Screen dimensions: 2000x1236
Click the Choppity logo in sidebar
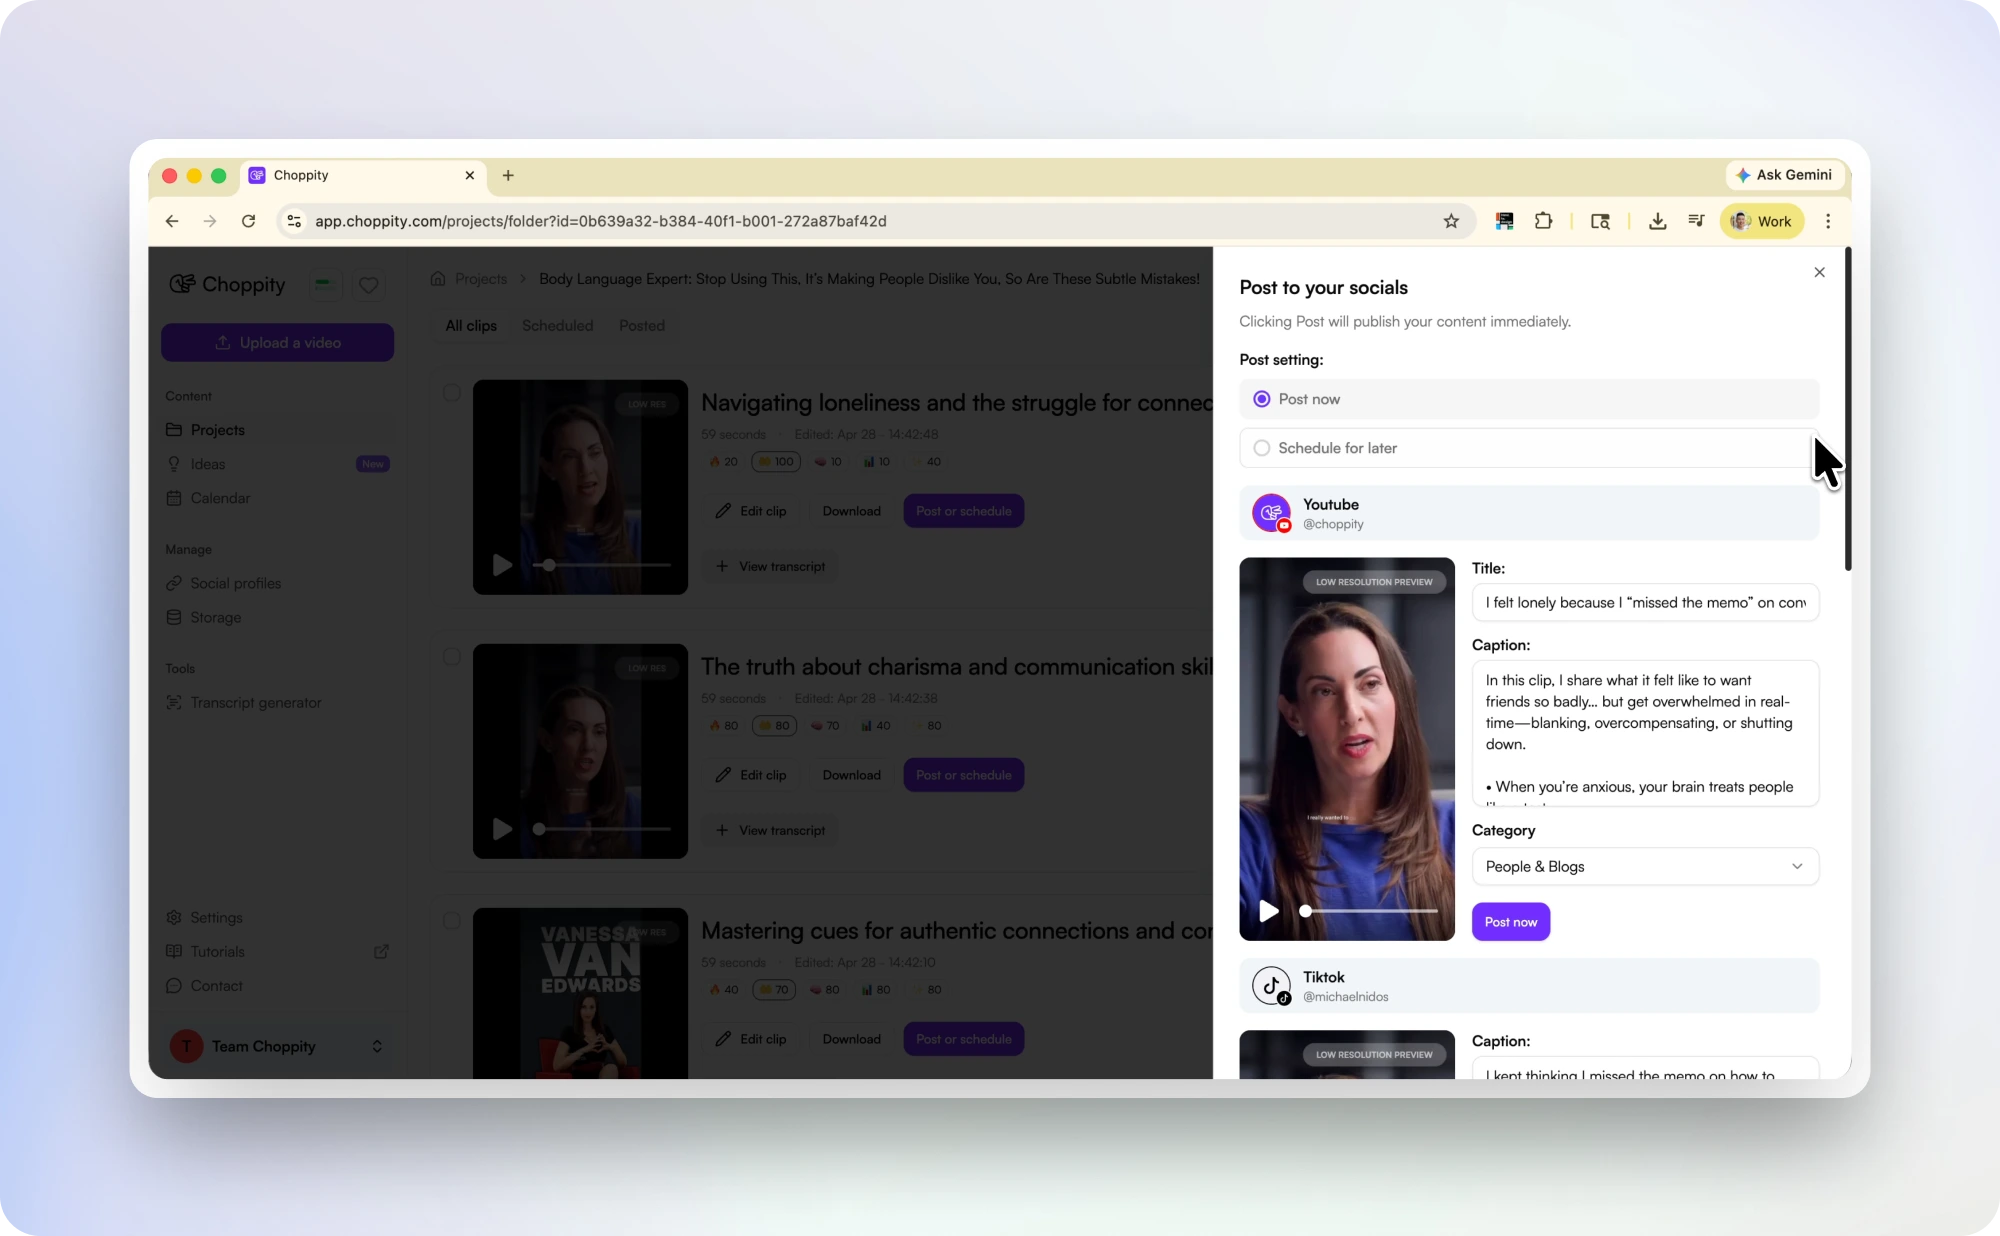pyautogui.click(x=227, y=285)
